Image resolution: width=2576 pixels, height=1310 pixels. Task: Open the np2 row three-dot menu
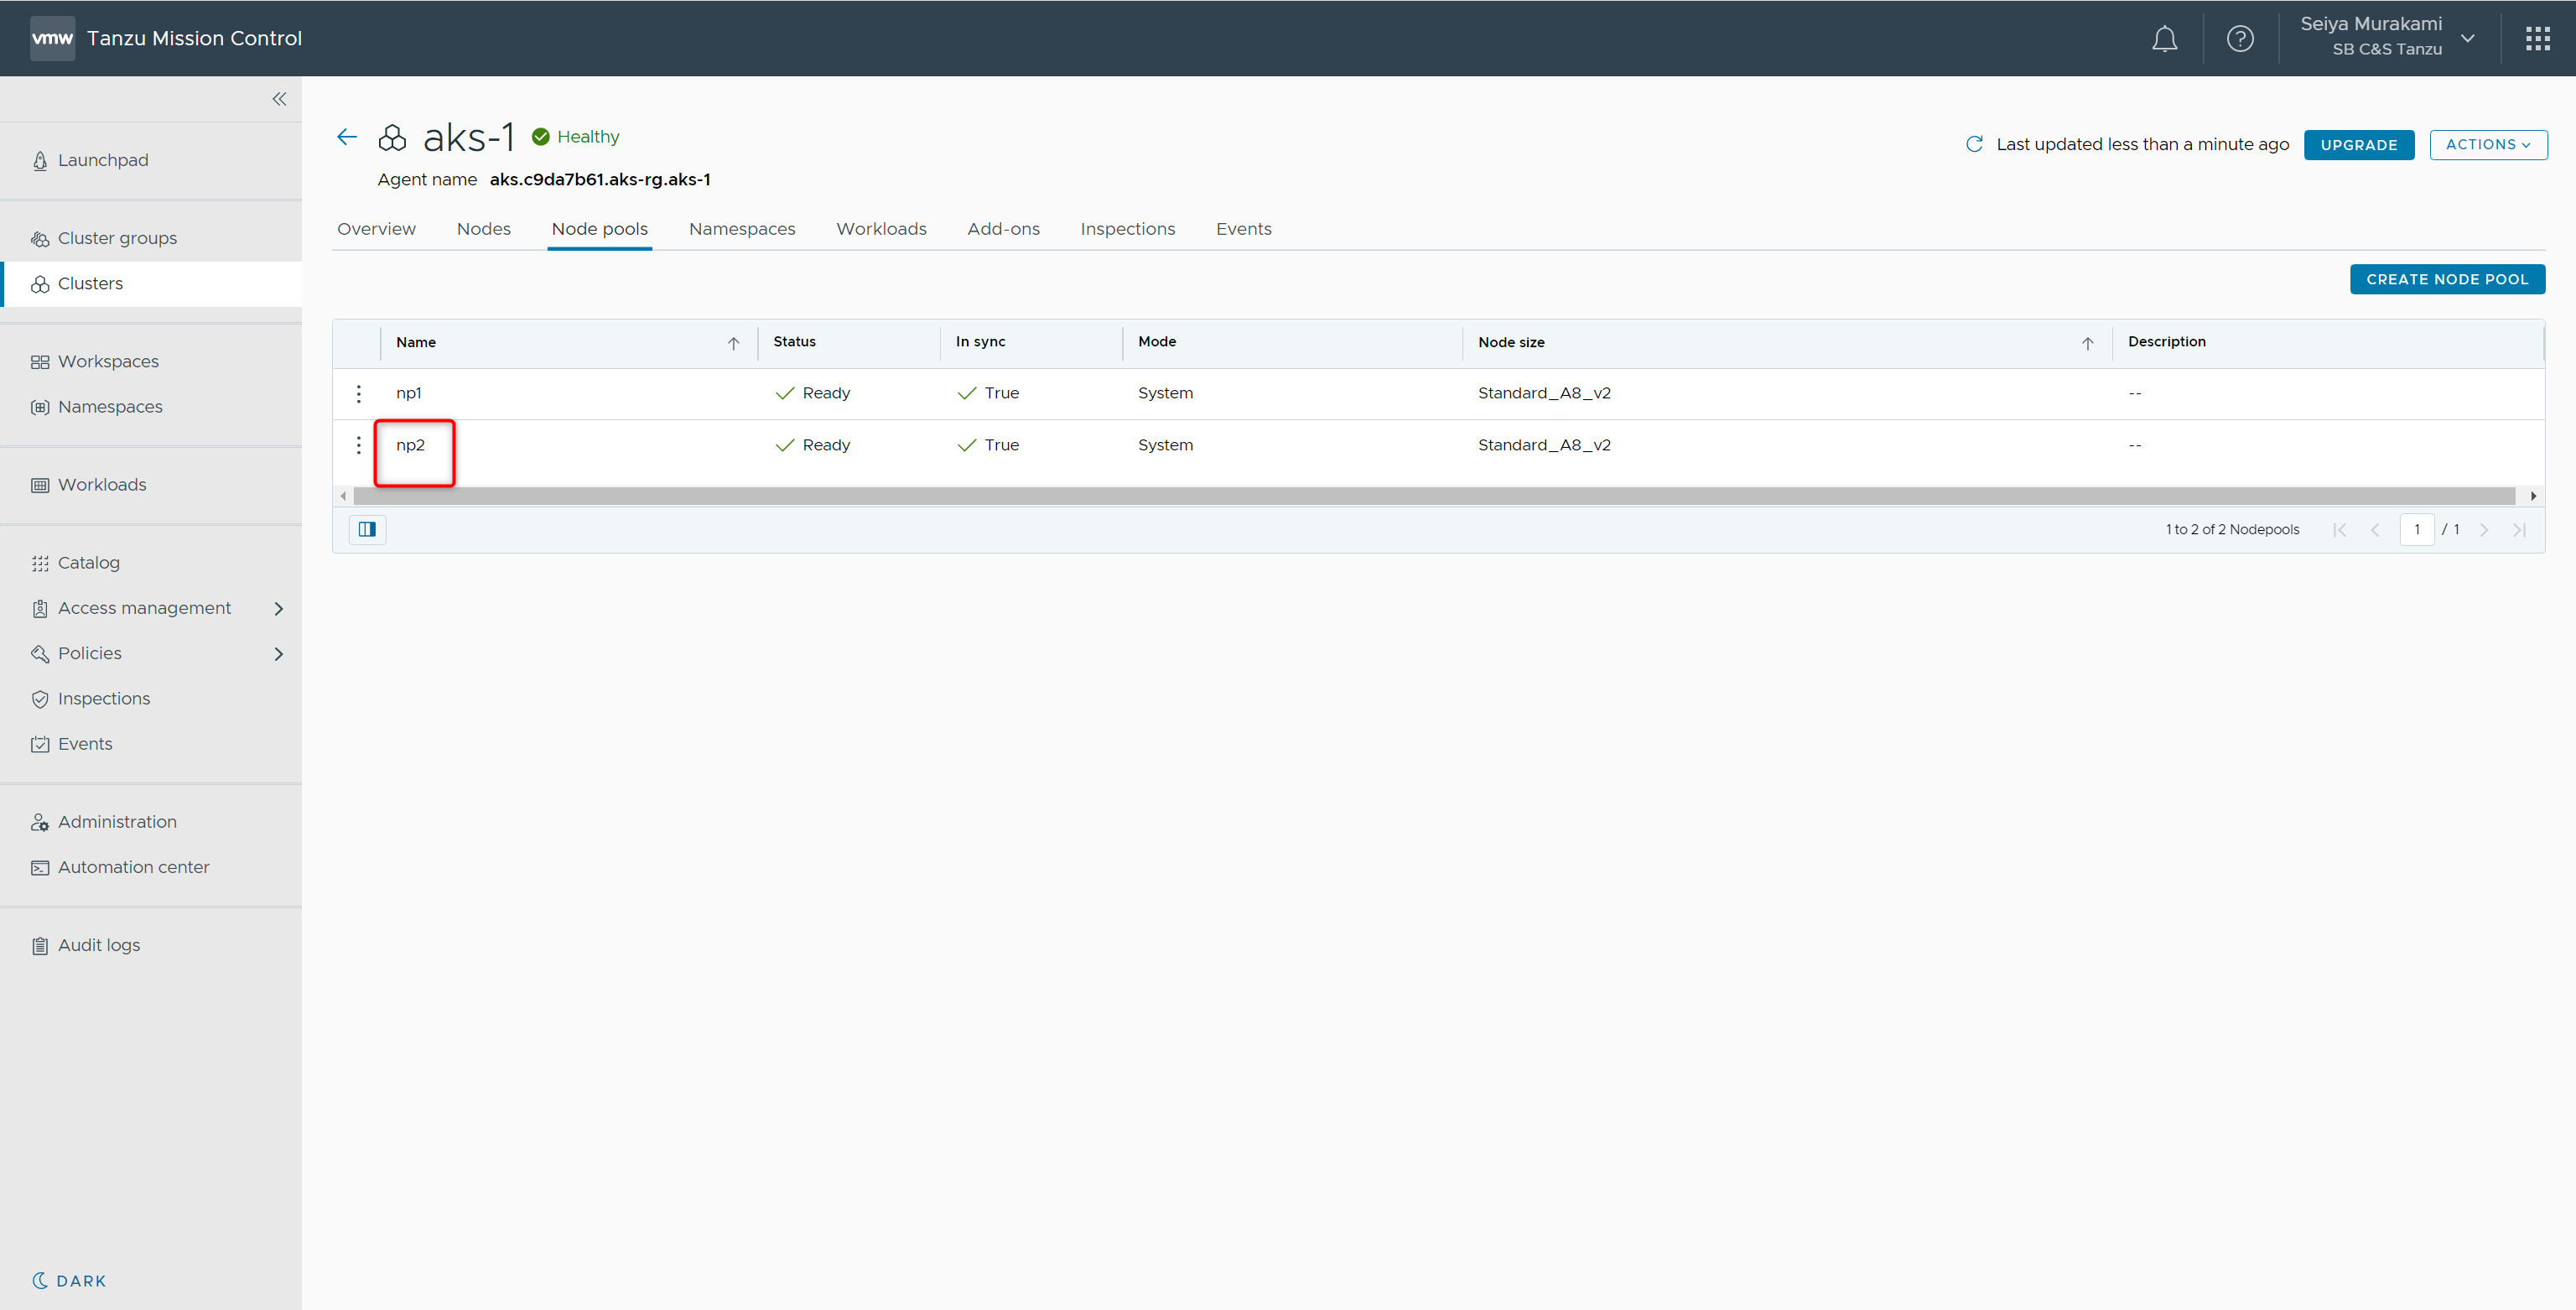click(x=359, y=445)
